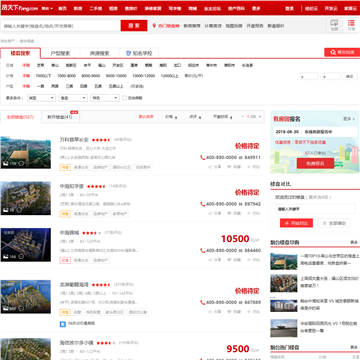The width and height of the screenshot is (360, 360).
Task: Open the middle dropdown in more conditions row
Action: [73, 98]
